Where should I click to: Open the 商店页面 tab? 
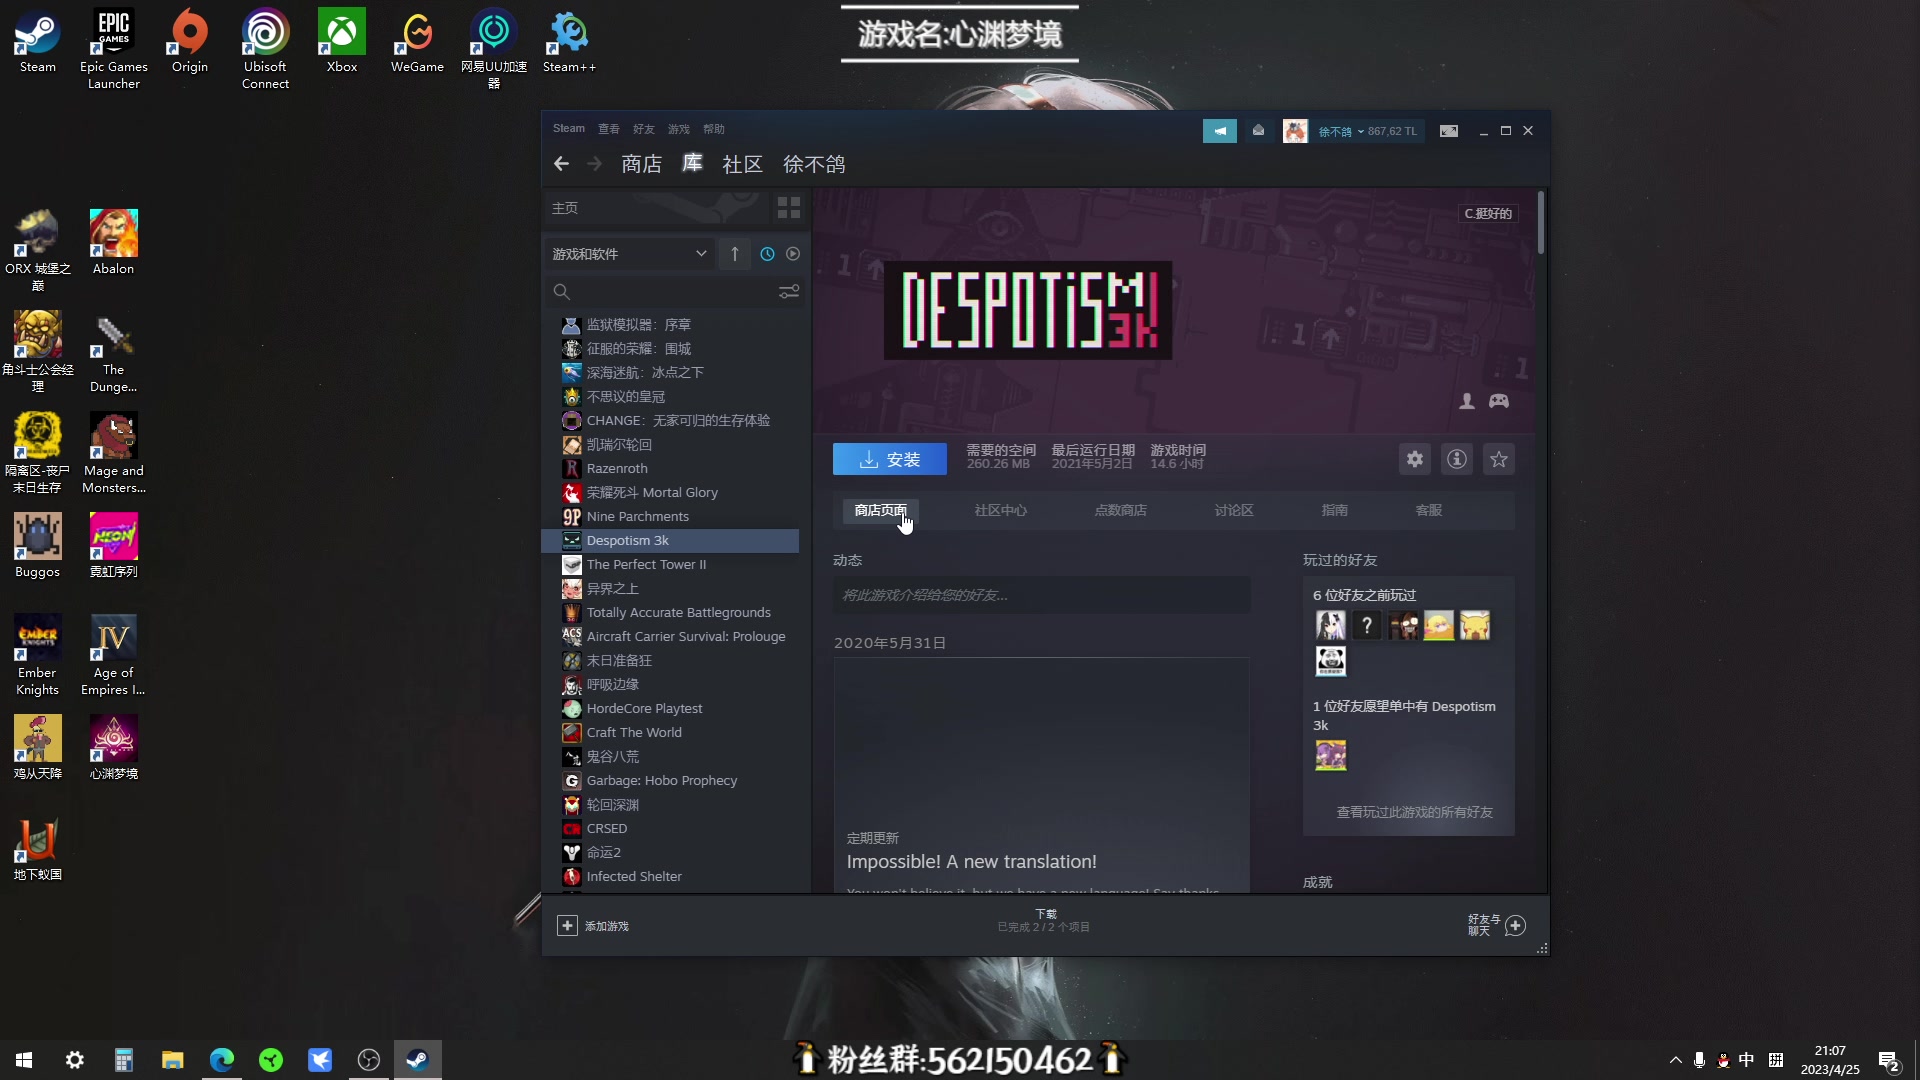click(x=880, y=510)
